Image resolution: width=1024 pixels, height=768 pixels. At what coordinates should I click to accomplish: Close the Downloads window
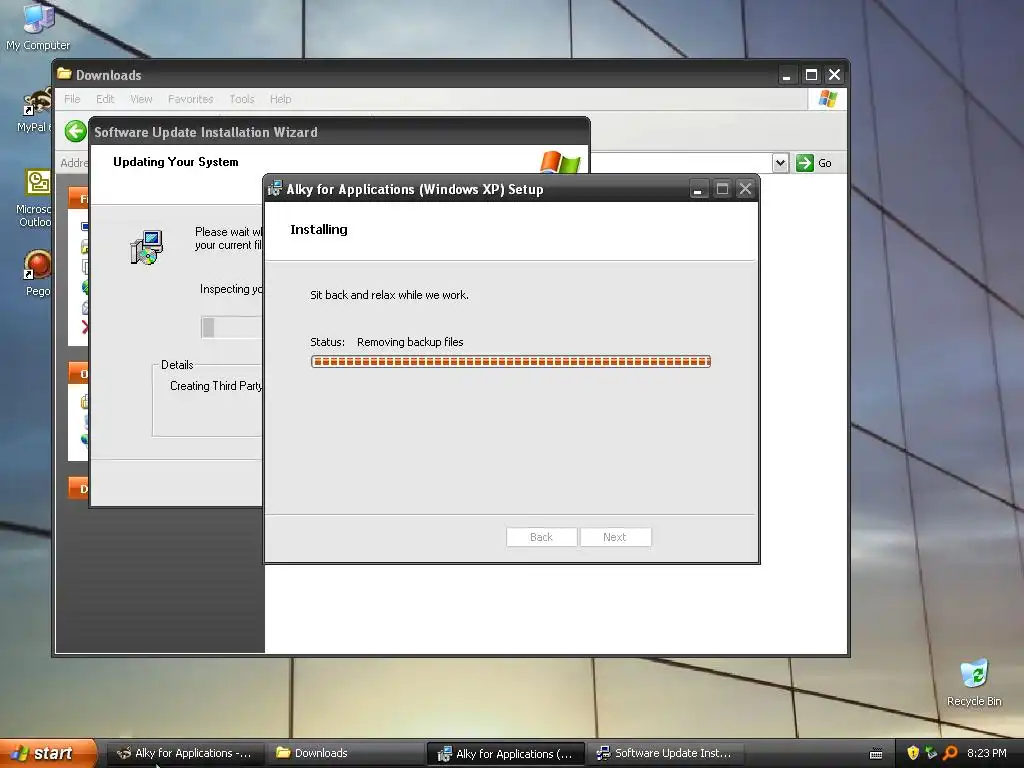coord(835,75)
